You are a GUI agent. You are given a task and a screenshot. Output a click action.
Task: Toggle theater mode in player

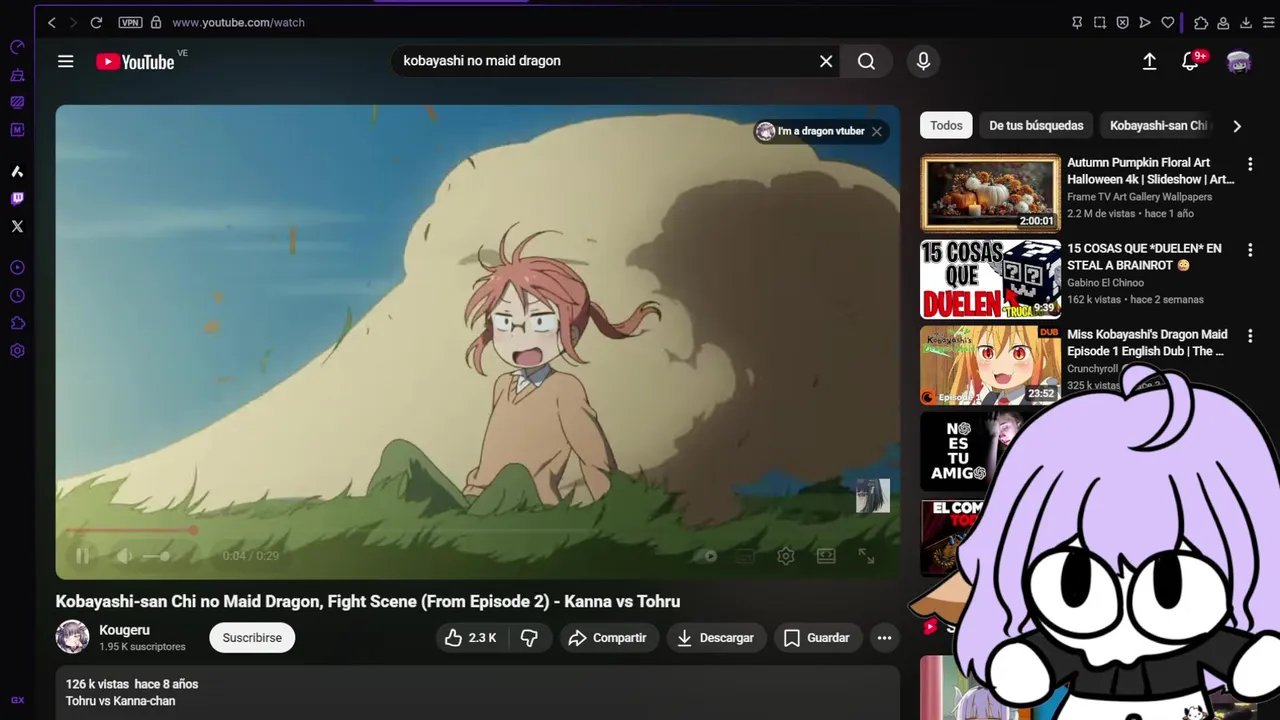pyautogui.click(x=826, y=556)
